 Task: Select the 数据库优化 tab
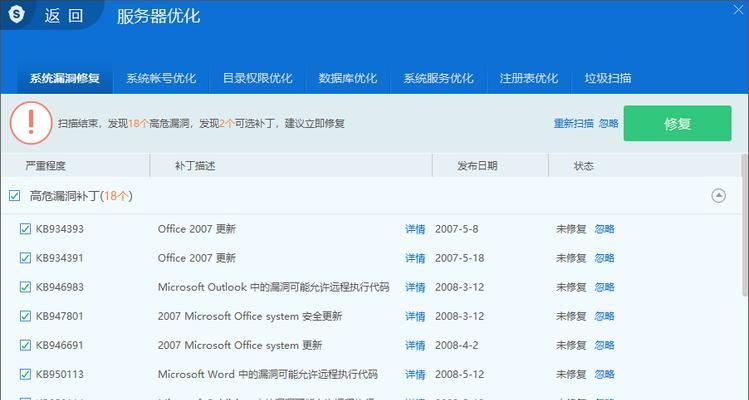pos(348,78)
